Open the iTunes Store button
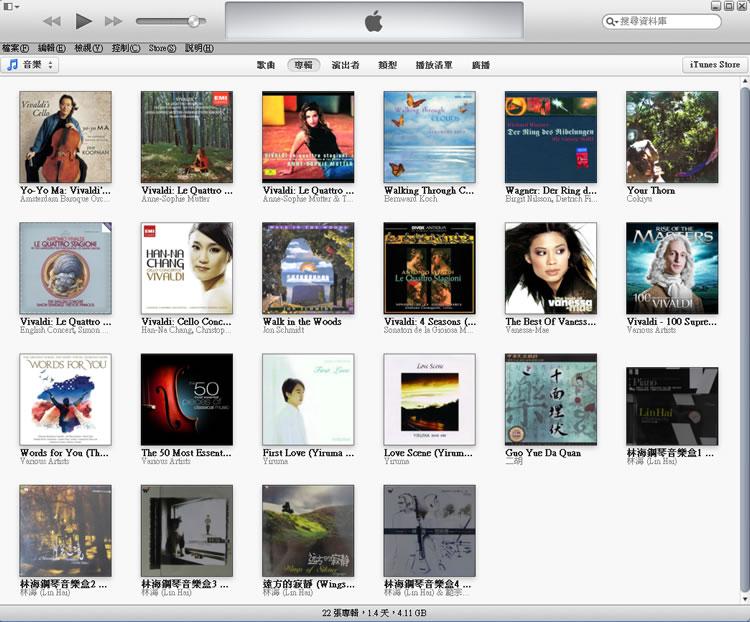 715,65
